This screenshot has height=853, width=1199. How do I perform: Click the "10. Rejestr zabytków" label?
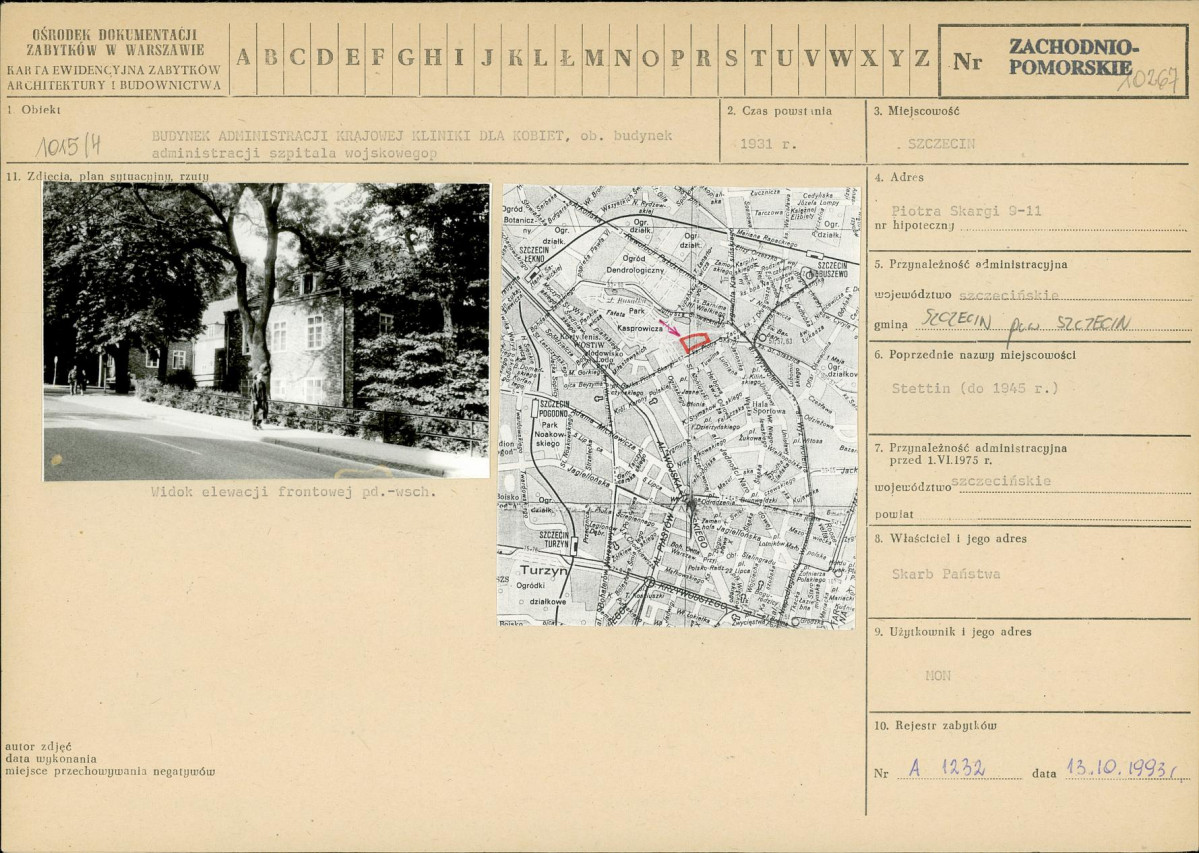pos(935,726)
